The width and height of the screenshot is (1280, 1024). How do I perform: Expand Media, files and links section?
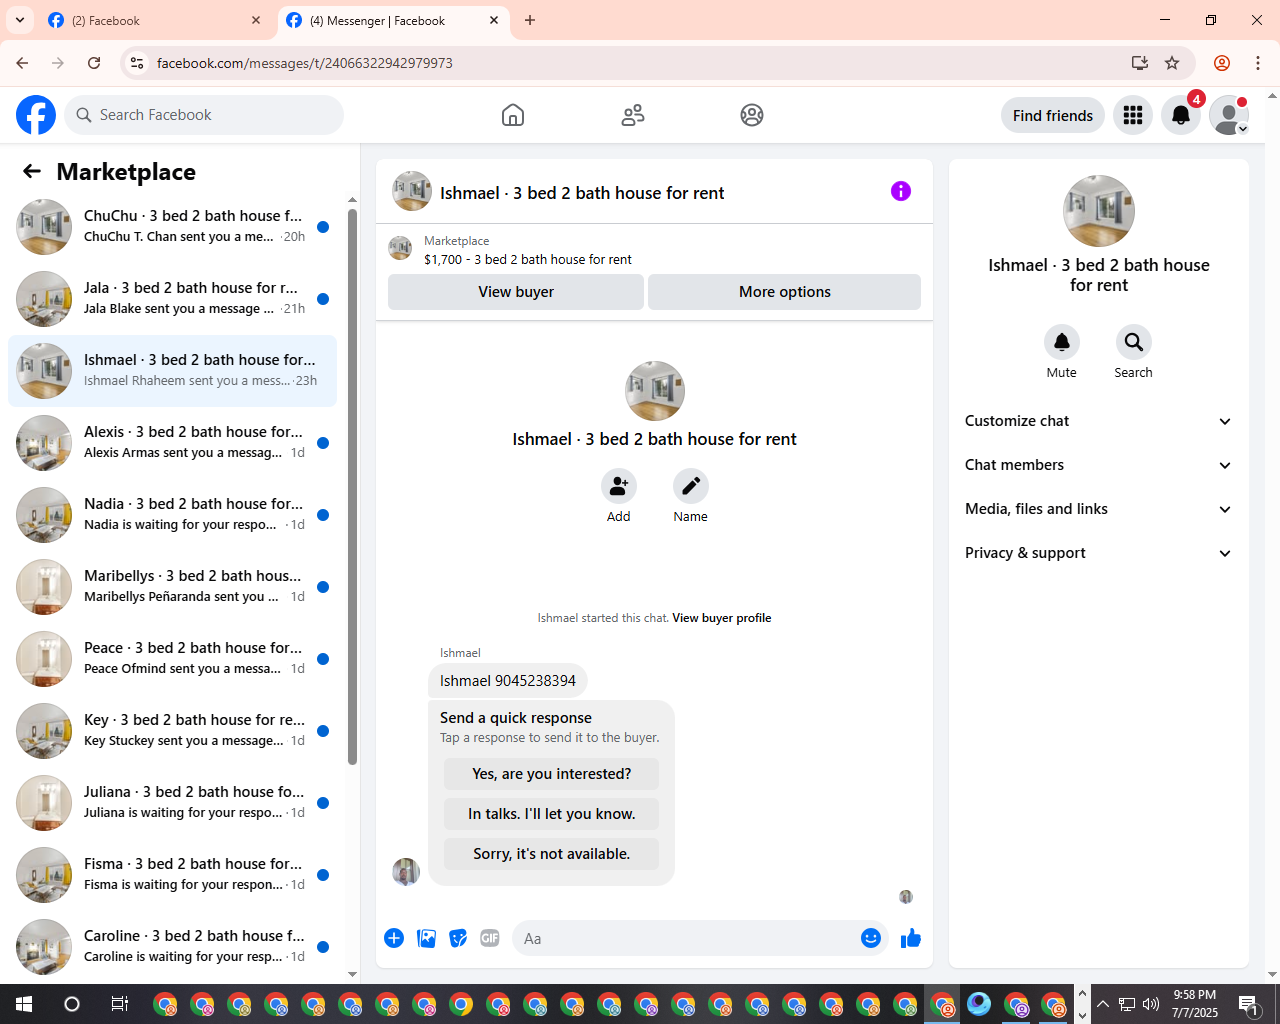(1098, 509)
